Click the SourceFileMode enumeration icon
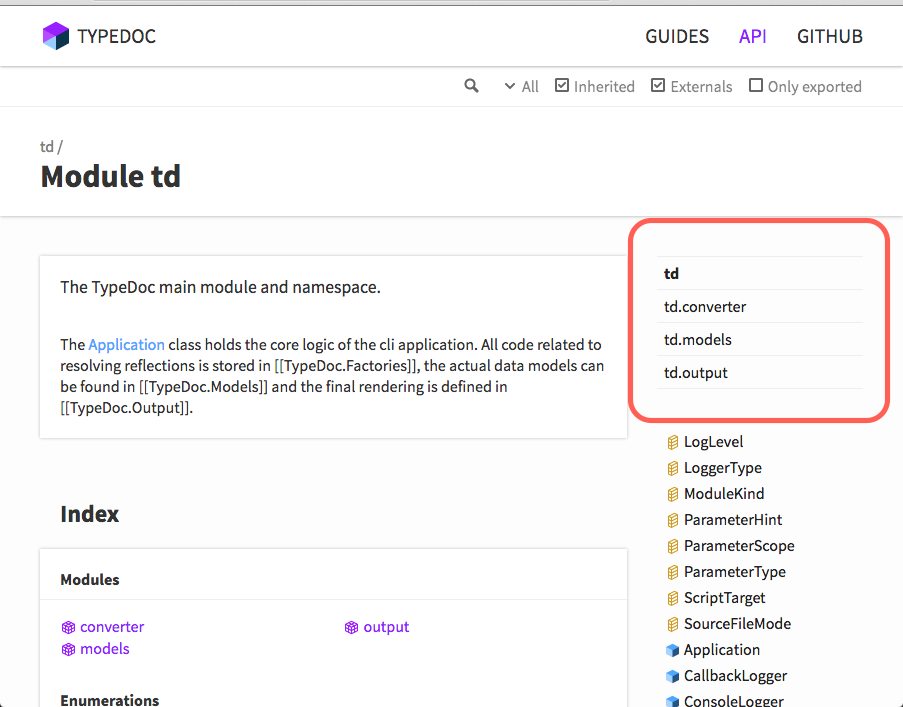 [x=672, y=624]
